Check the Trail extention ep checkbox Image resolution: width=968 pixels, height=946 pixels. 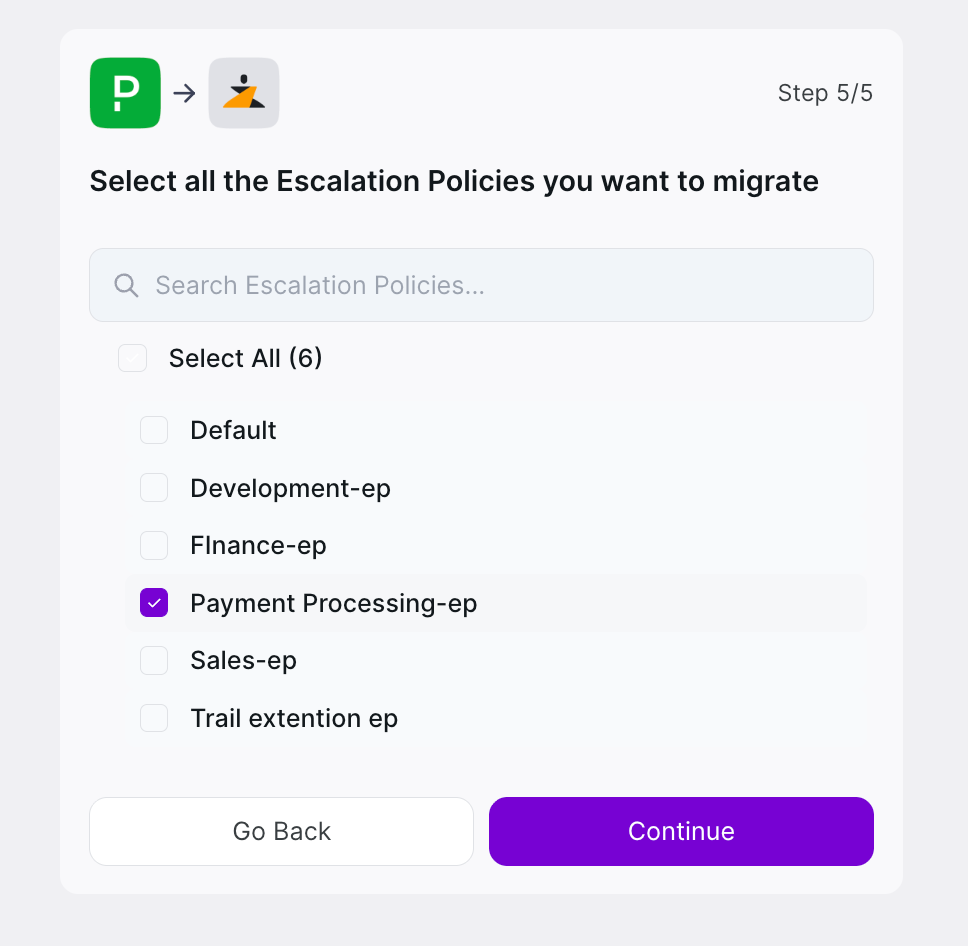(154, 718)
